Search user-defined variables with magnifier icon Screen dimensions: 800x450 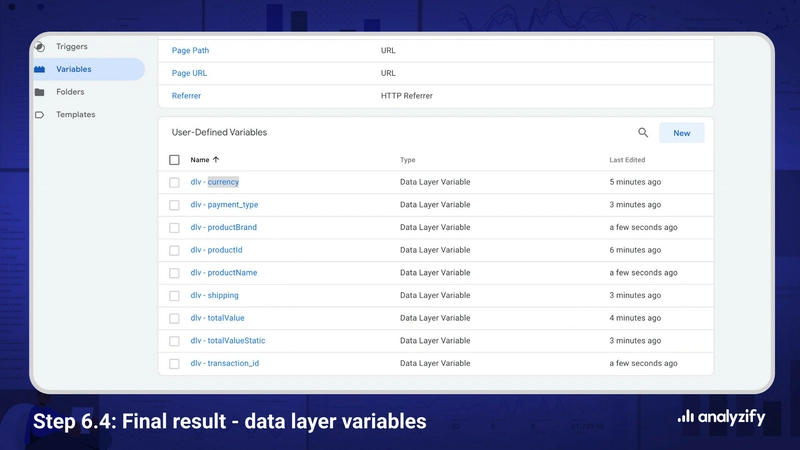[643, 133]
